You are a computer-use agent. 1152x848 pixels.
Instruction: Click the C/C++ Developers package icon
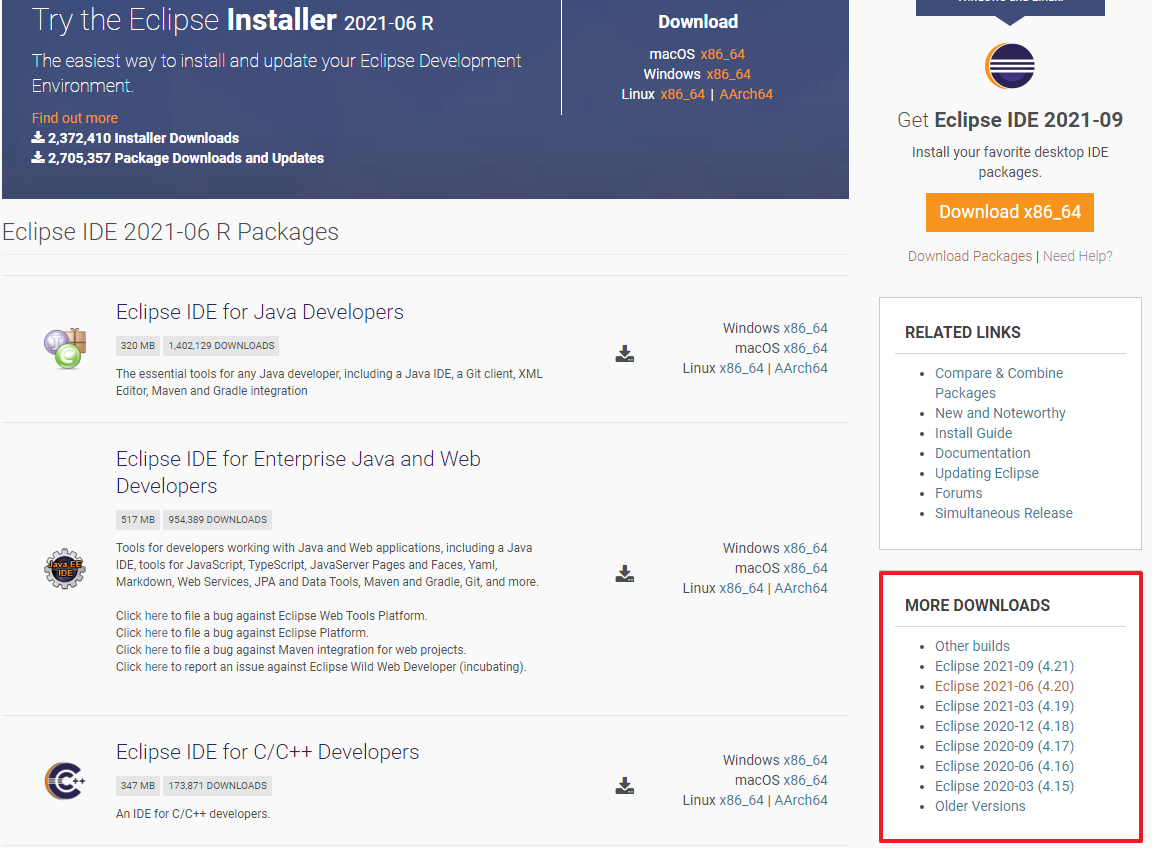coord(65,781)
